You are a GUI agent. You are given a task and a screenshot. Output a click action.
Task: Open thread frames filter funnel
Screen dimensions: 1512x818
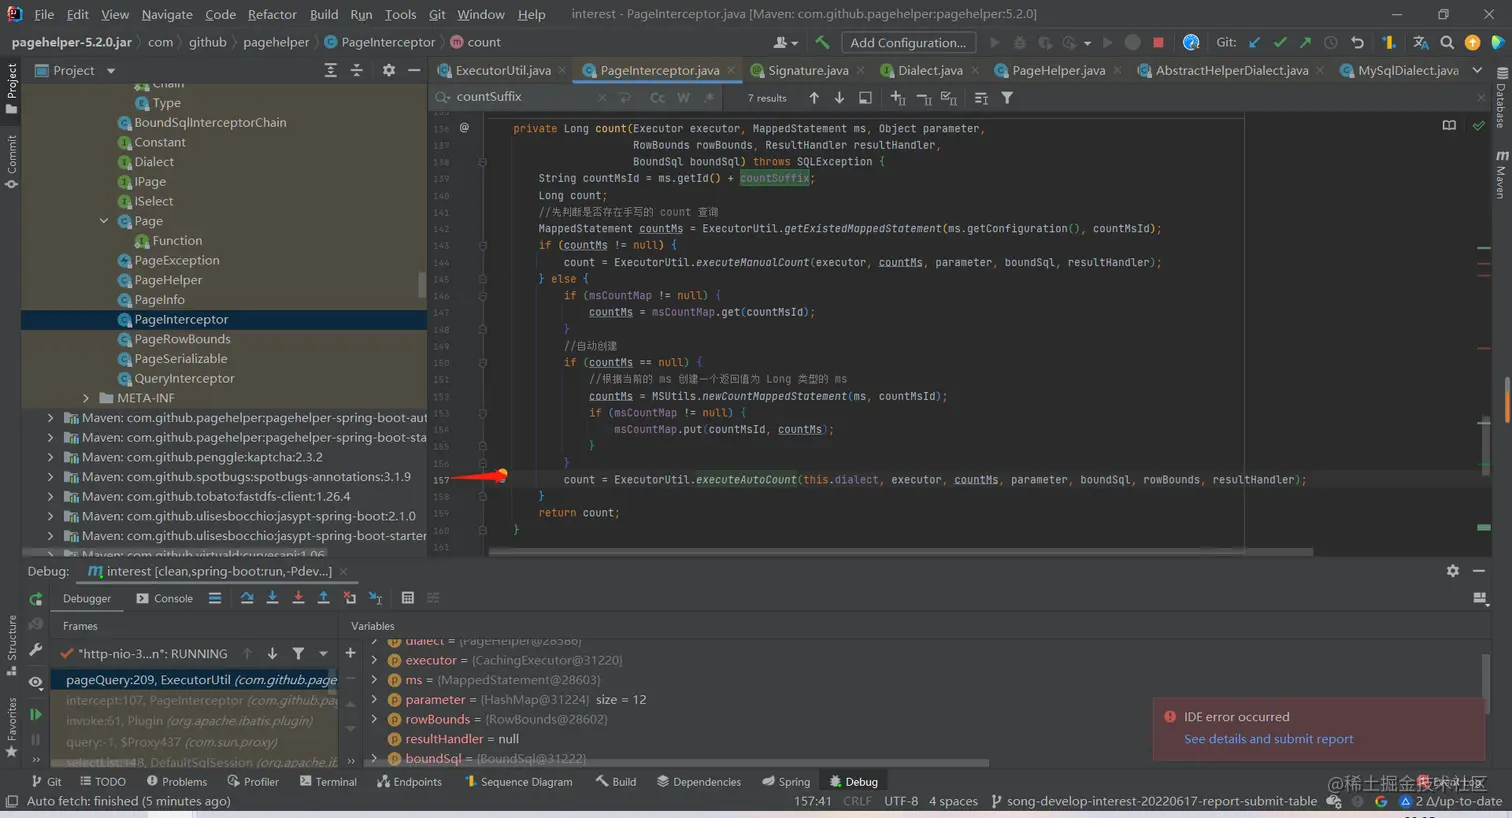(298, 654)
